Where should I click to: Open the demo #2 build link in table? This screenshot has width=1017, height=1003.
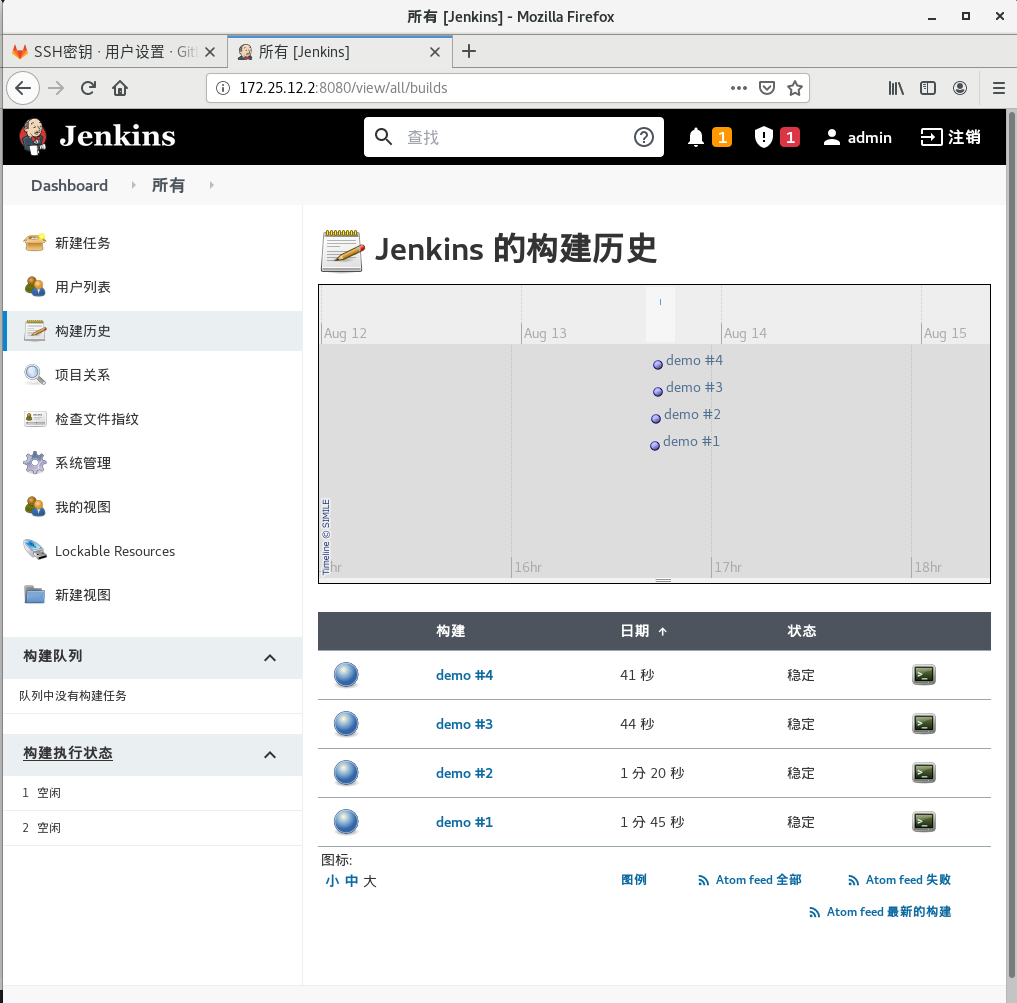coord(464,773)
